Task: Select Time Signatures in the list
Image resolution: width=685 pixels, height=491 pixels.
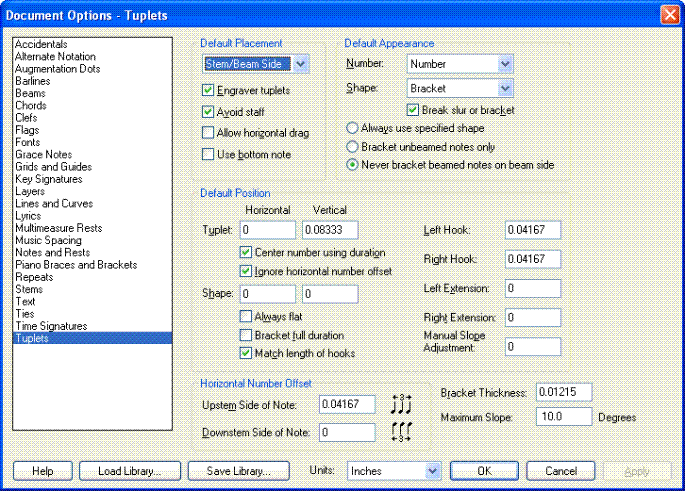Action: point(51,326)
